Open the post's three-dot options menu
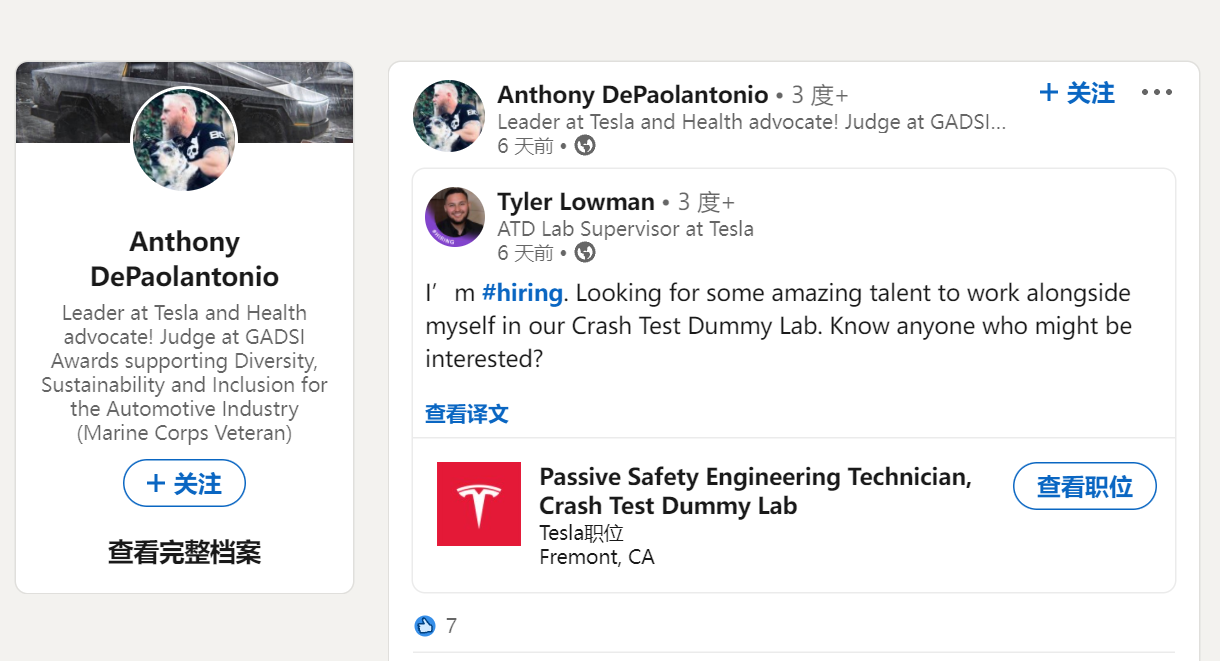The height and width of the screenshot is (661, 1220). 1156,93
